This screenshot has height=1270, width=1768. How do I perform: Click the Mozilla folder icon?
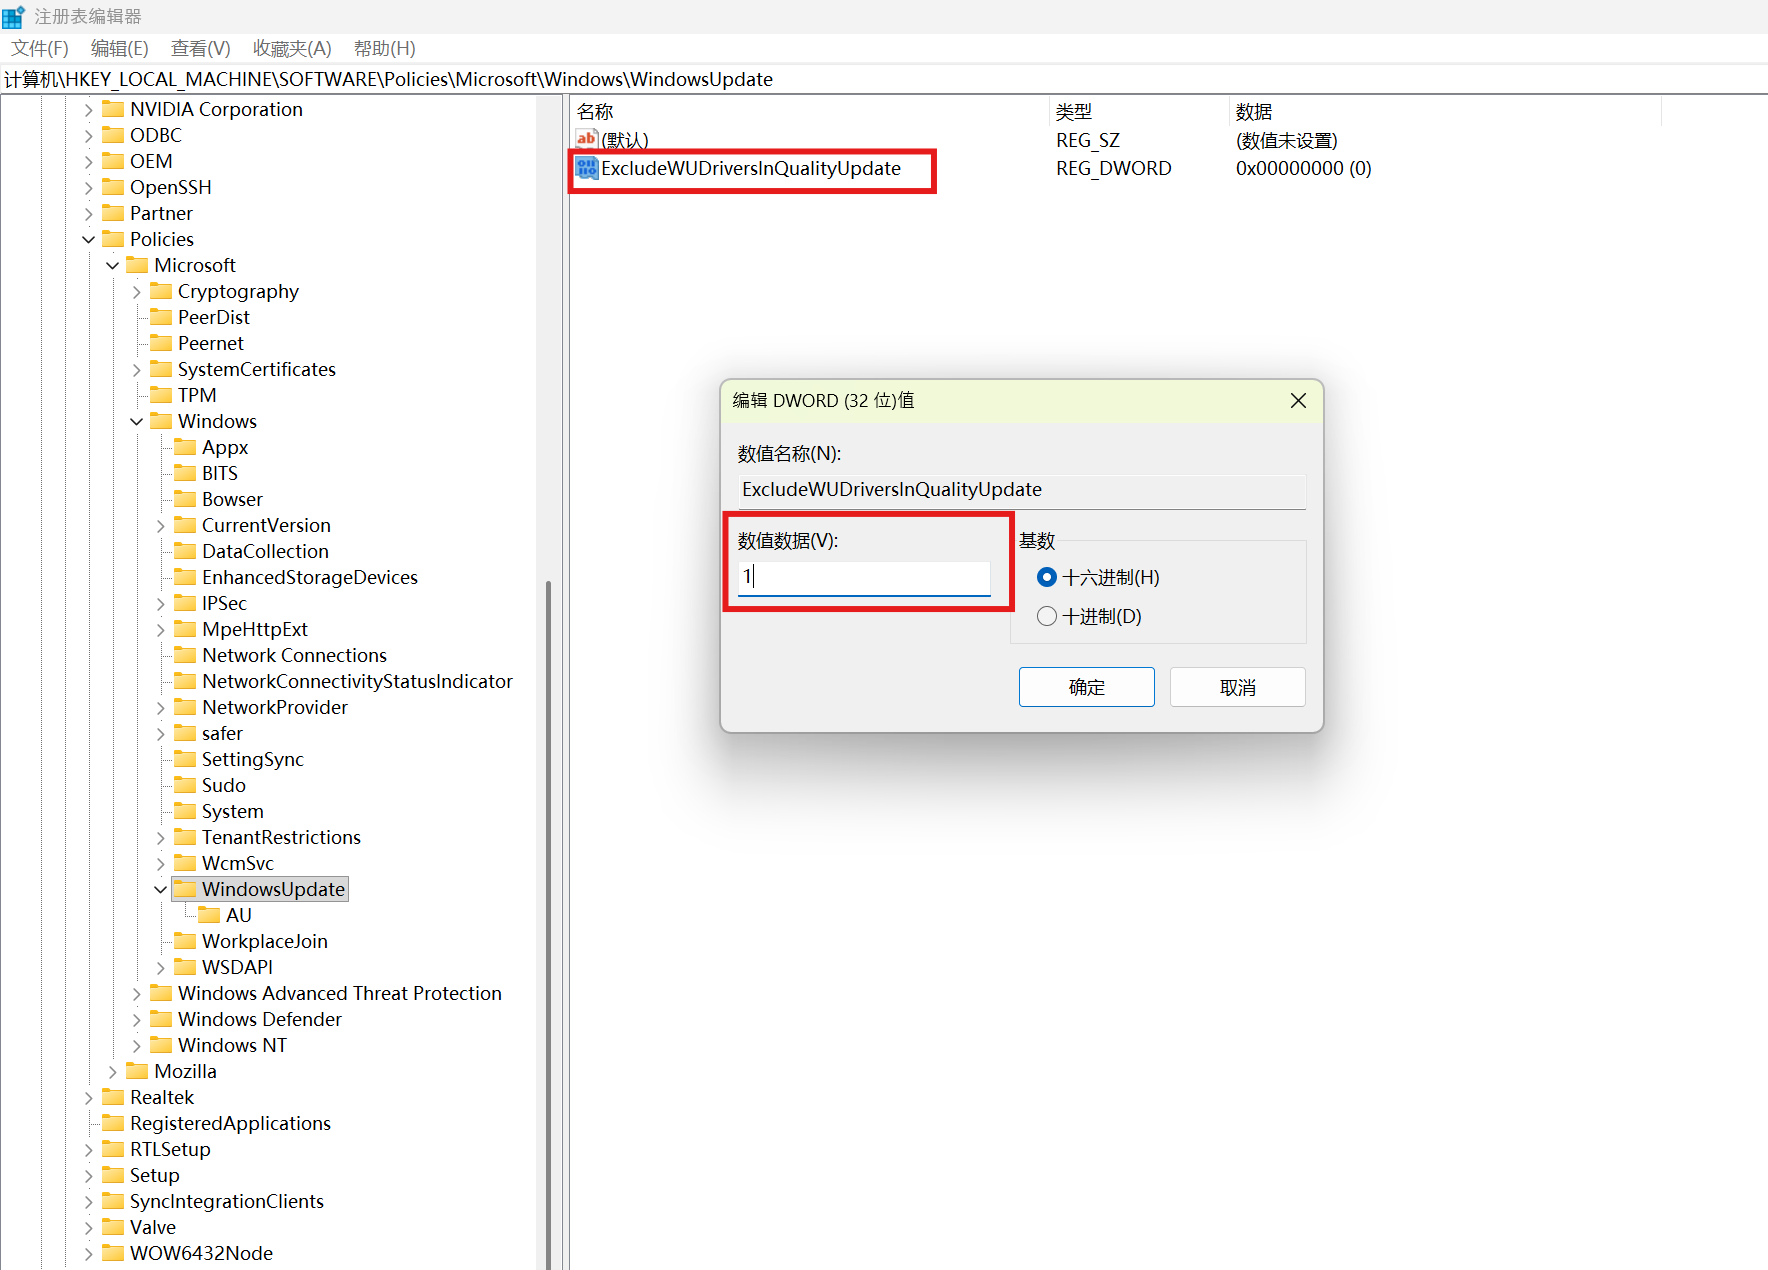[137, 1071]
